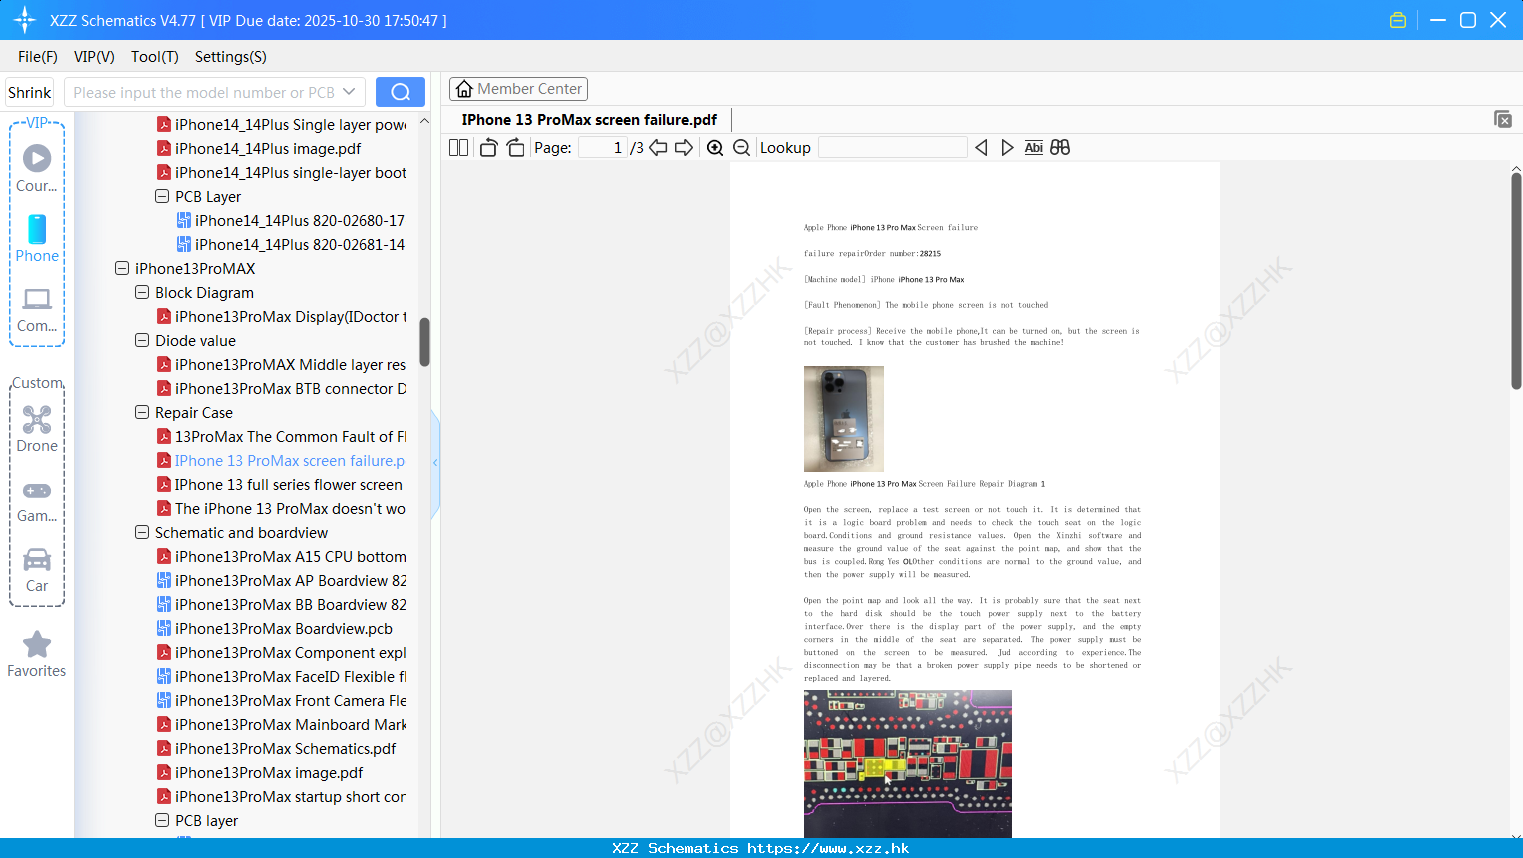Open the Car category
The width and height of the screenshot is (1523, 858).
37,570
